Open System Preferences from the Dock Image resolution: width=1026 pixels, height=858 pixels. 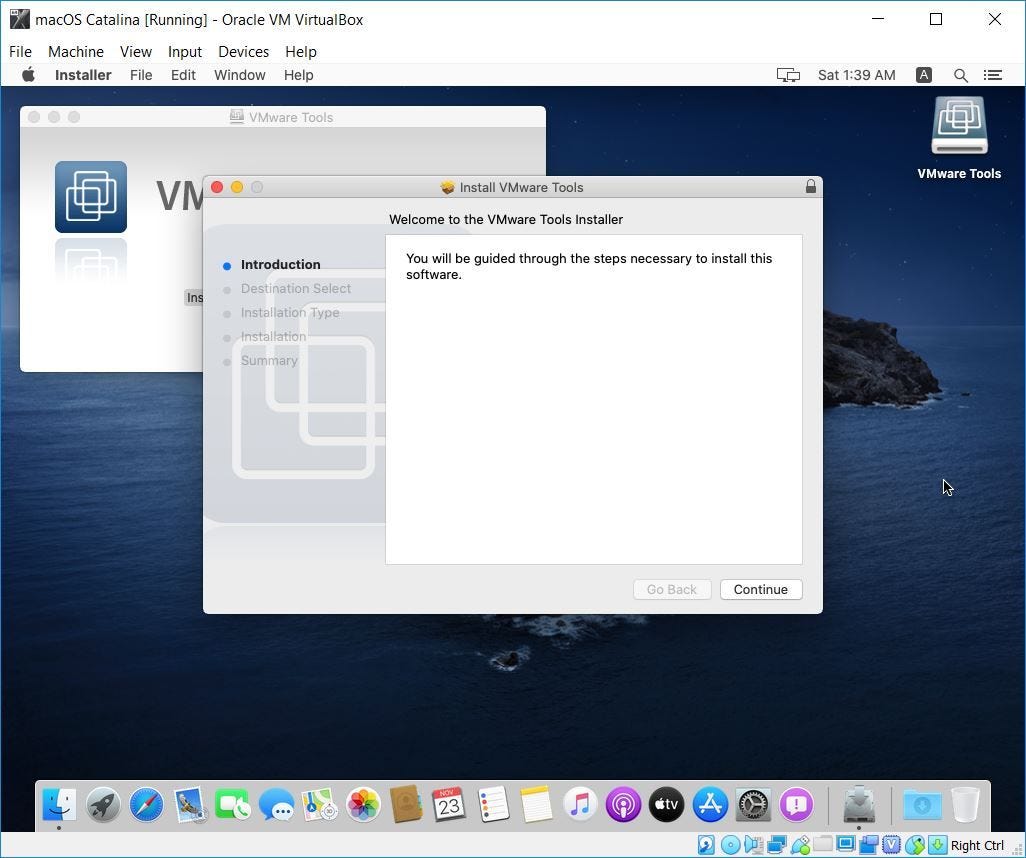[x=753, y=804]
